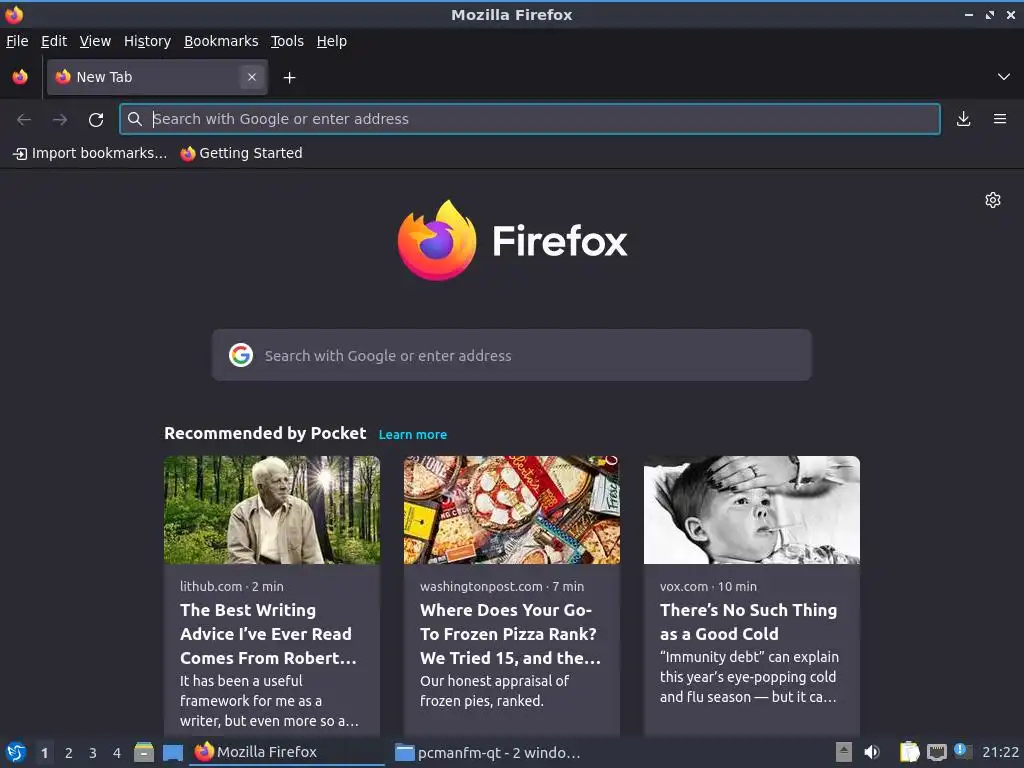Open the frozen pizza article thumbnail
Image resolution: width=1024 pixels, height=768 pixels.
point(511,510)
